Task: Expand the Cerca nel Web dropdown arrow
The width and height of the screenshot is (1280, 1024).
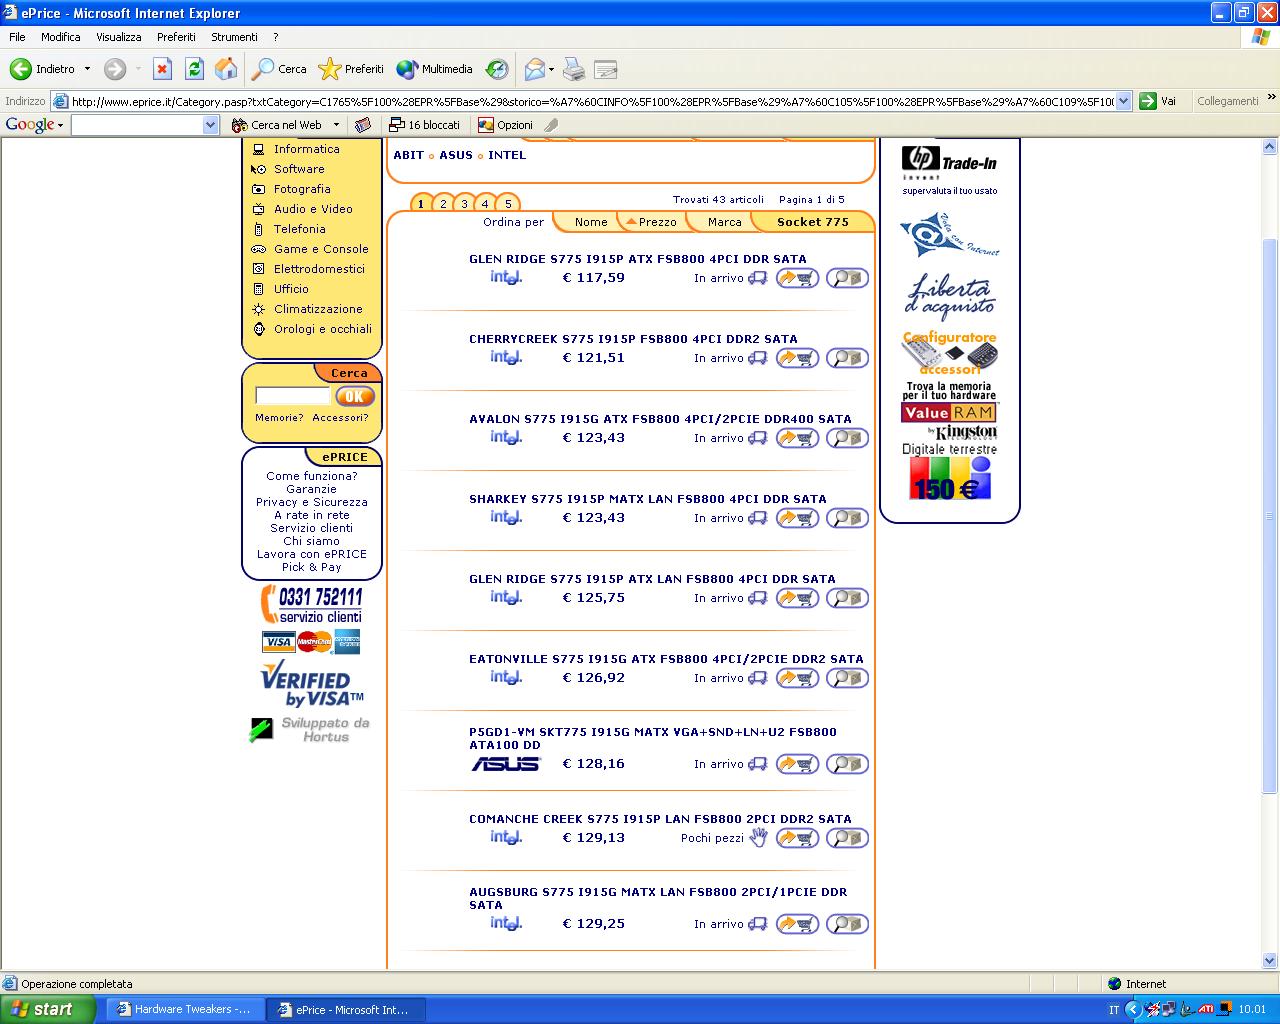Action: (x=336, y=125)
